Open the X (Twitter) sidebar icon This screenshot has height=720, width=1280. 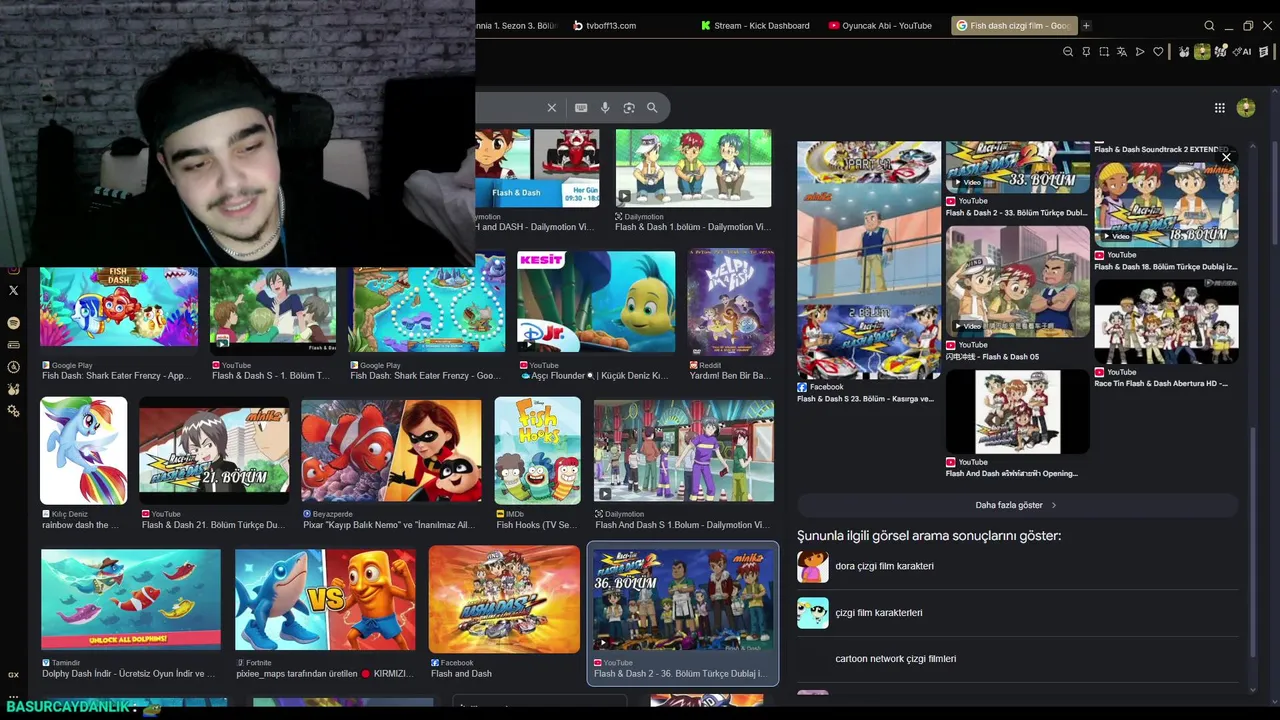pos(13,290)
